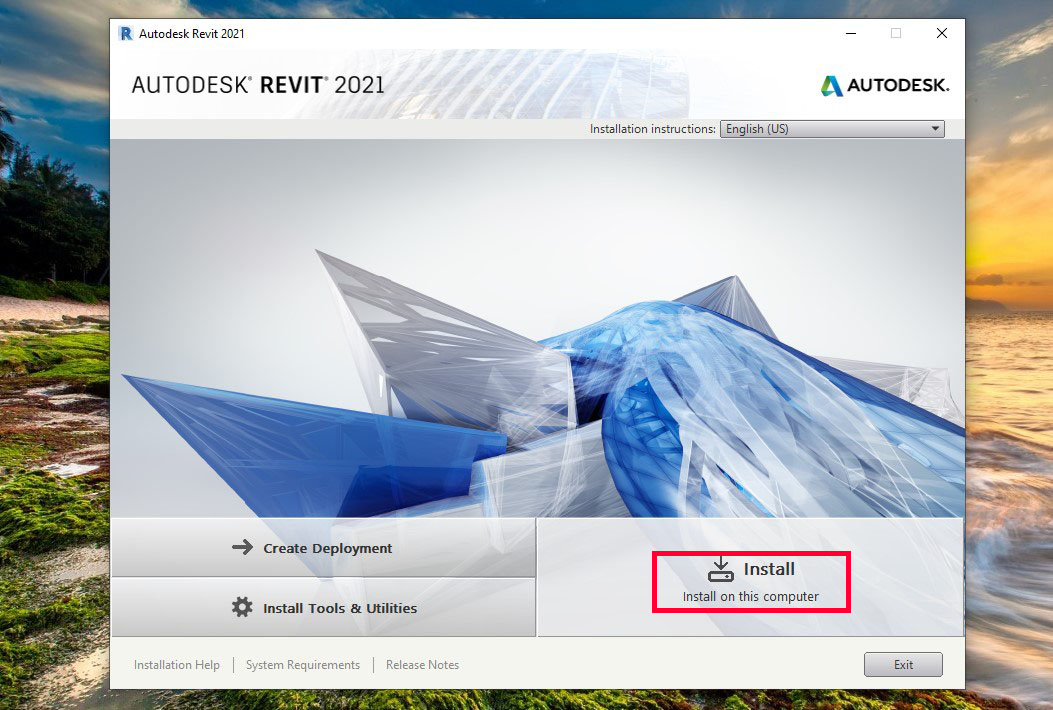This screenshot has width=1053, height=710.
Task: Click the AUTODESK REVIT 2021 banner text
Action: pyautogui.click(x=257, y=86)
